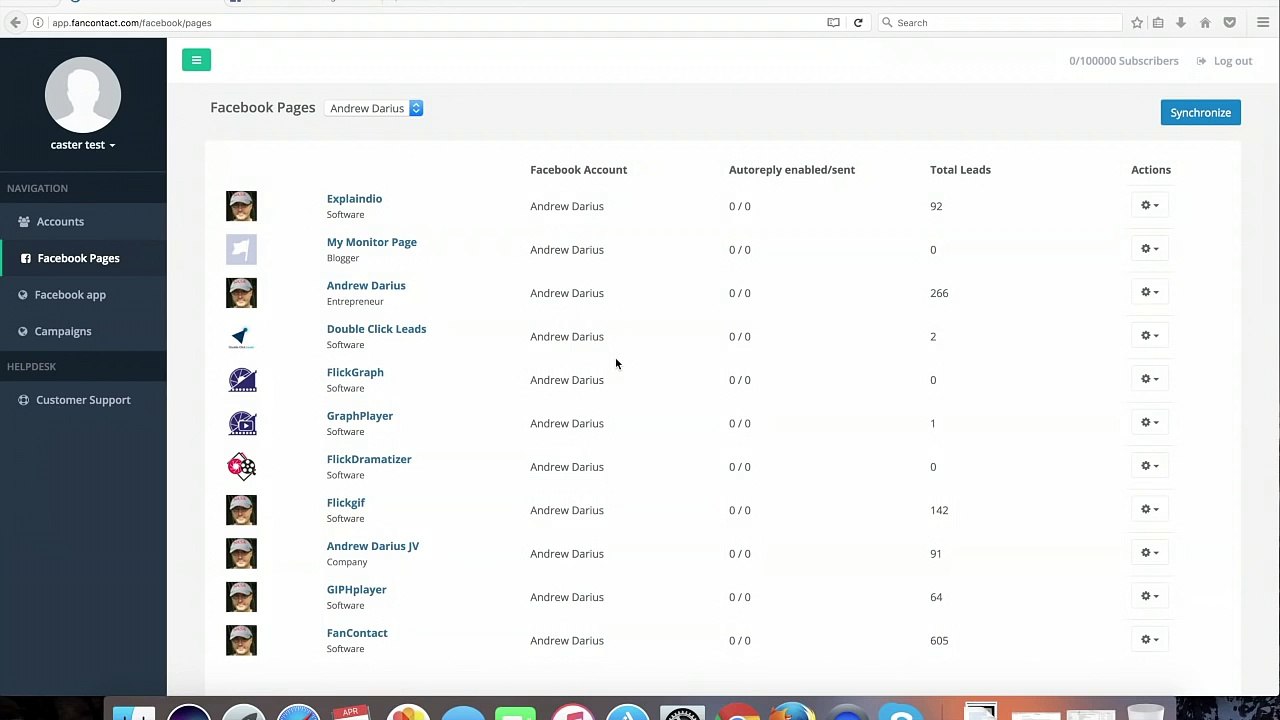Open the actions gear for My Monitor Page
Image resolution: width=1280 pixels, height=720 pixels.
point(1150,249)
